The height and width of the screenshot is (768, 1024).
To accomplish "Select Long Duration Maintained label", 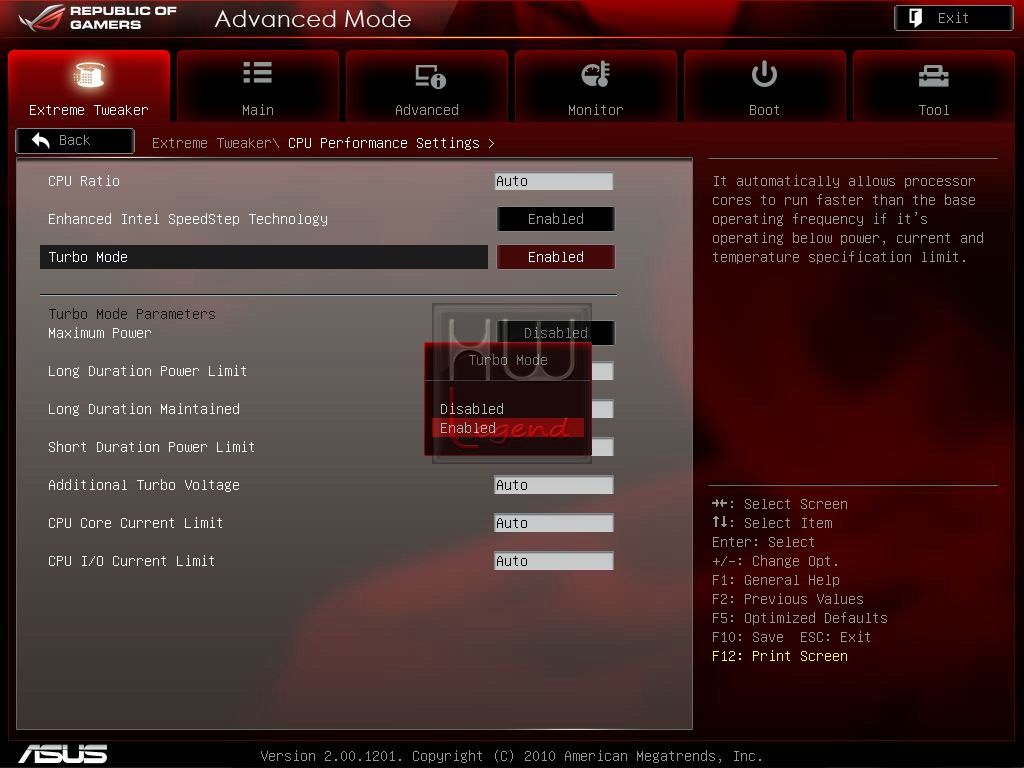I will (x=144, y=409).
